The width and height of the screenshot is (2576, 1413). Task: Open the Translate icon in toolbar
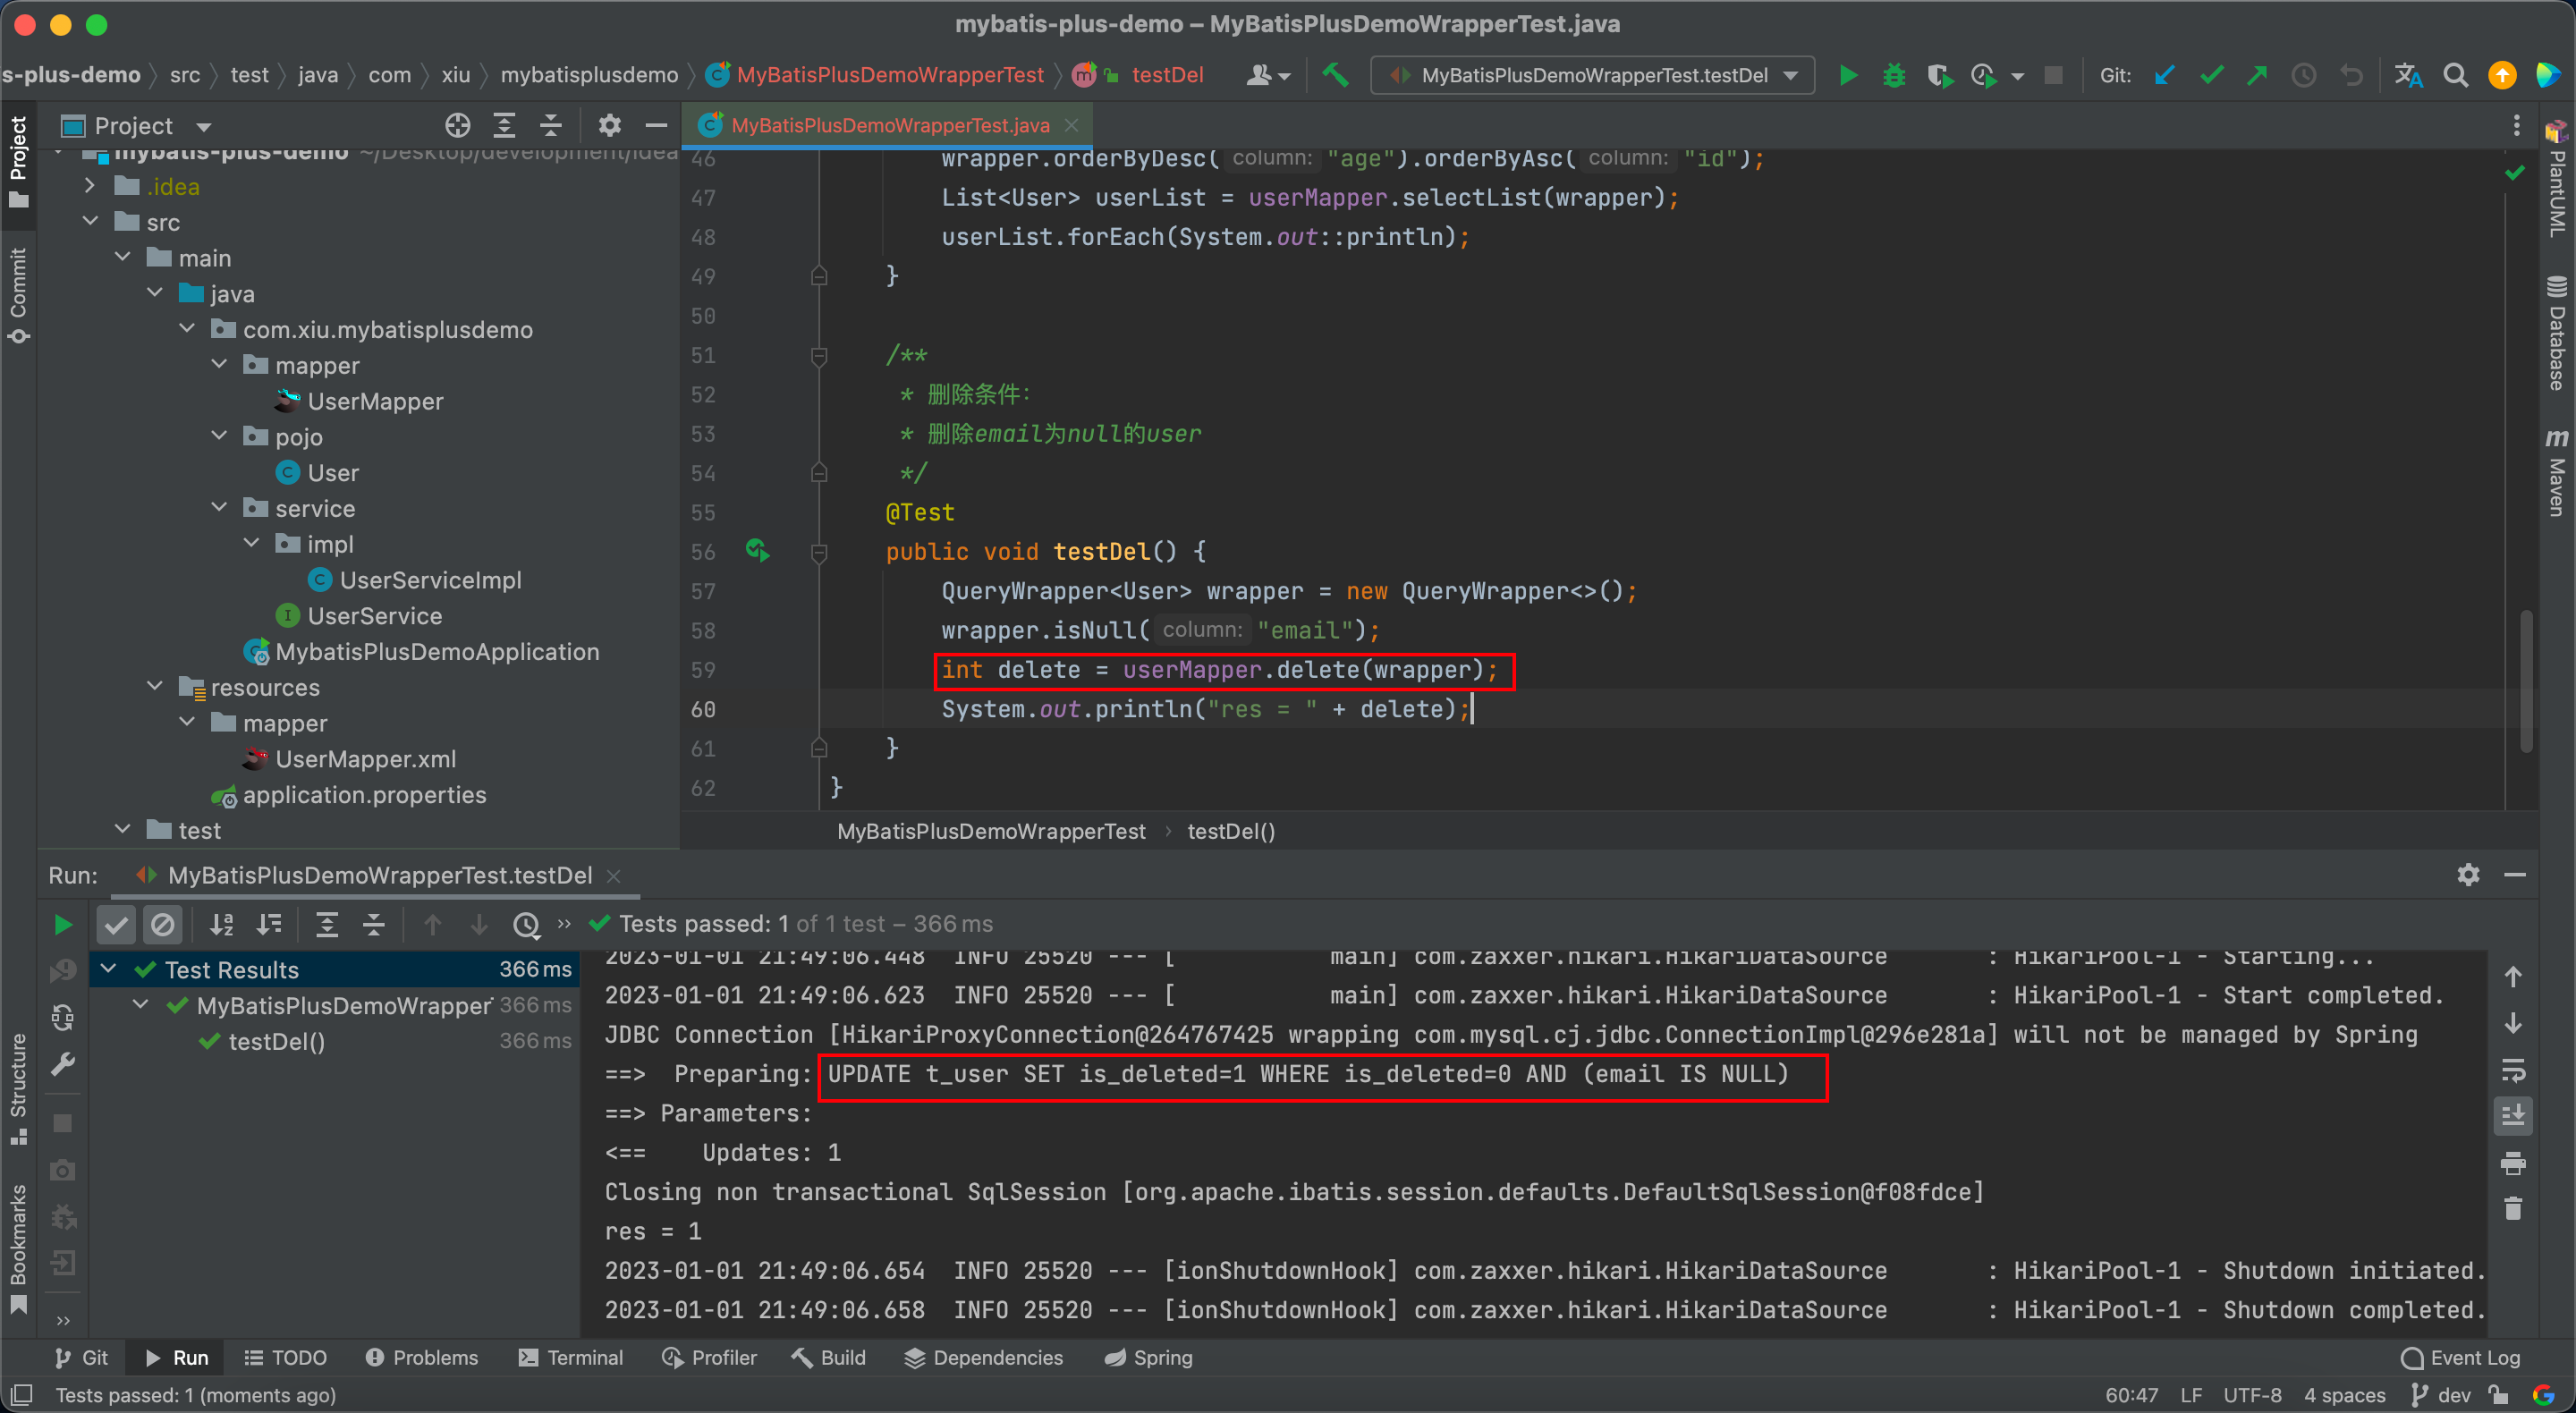click(x=2408, y=75)
